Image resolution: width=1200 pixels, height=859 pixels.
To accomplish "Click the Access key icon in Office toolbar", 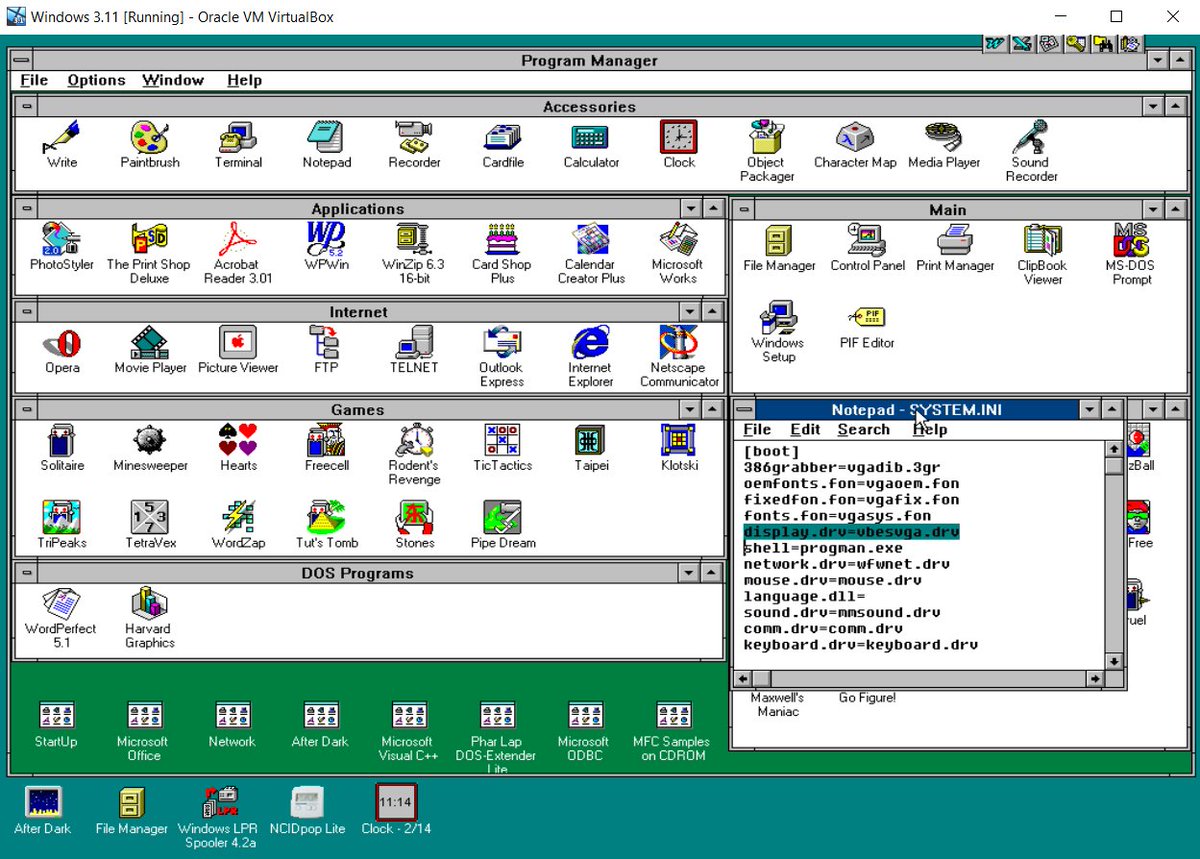I will [1075, 43].
